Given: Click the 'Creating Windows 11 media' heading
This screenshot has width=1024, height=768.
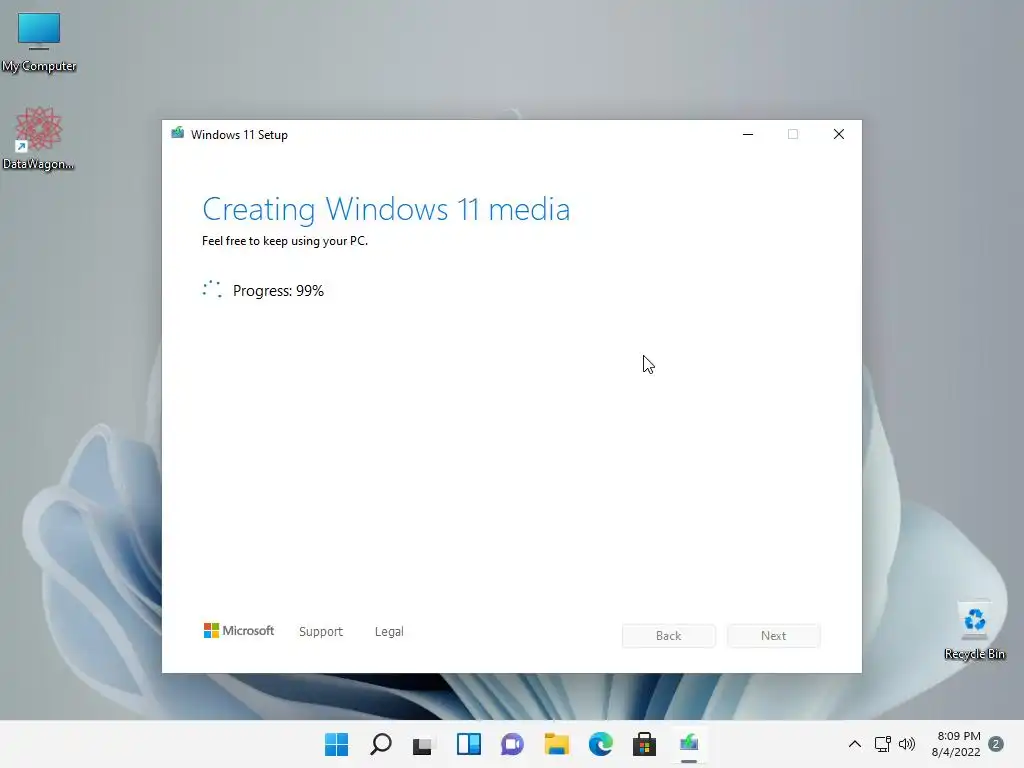Looking at the screenshot, I should point(386,210).
